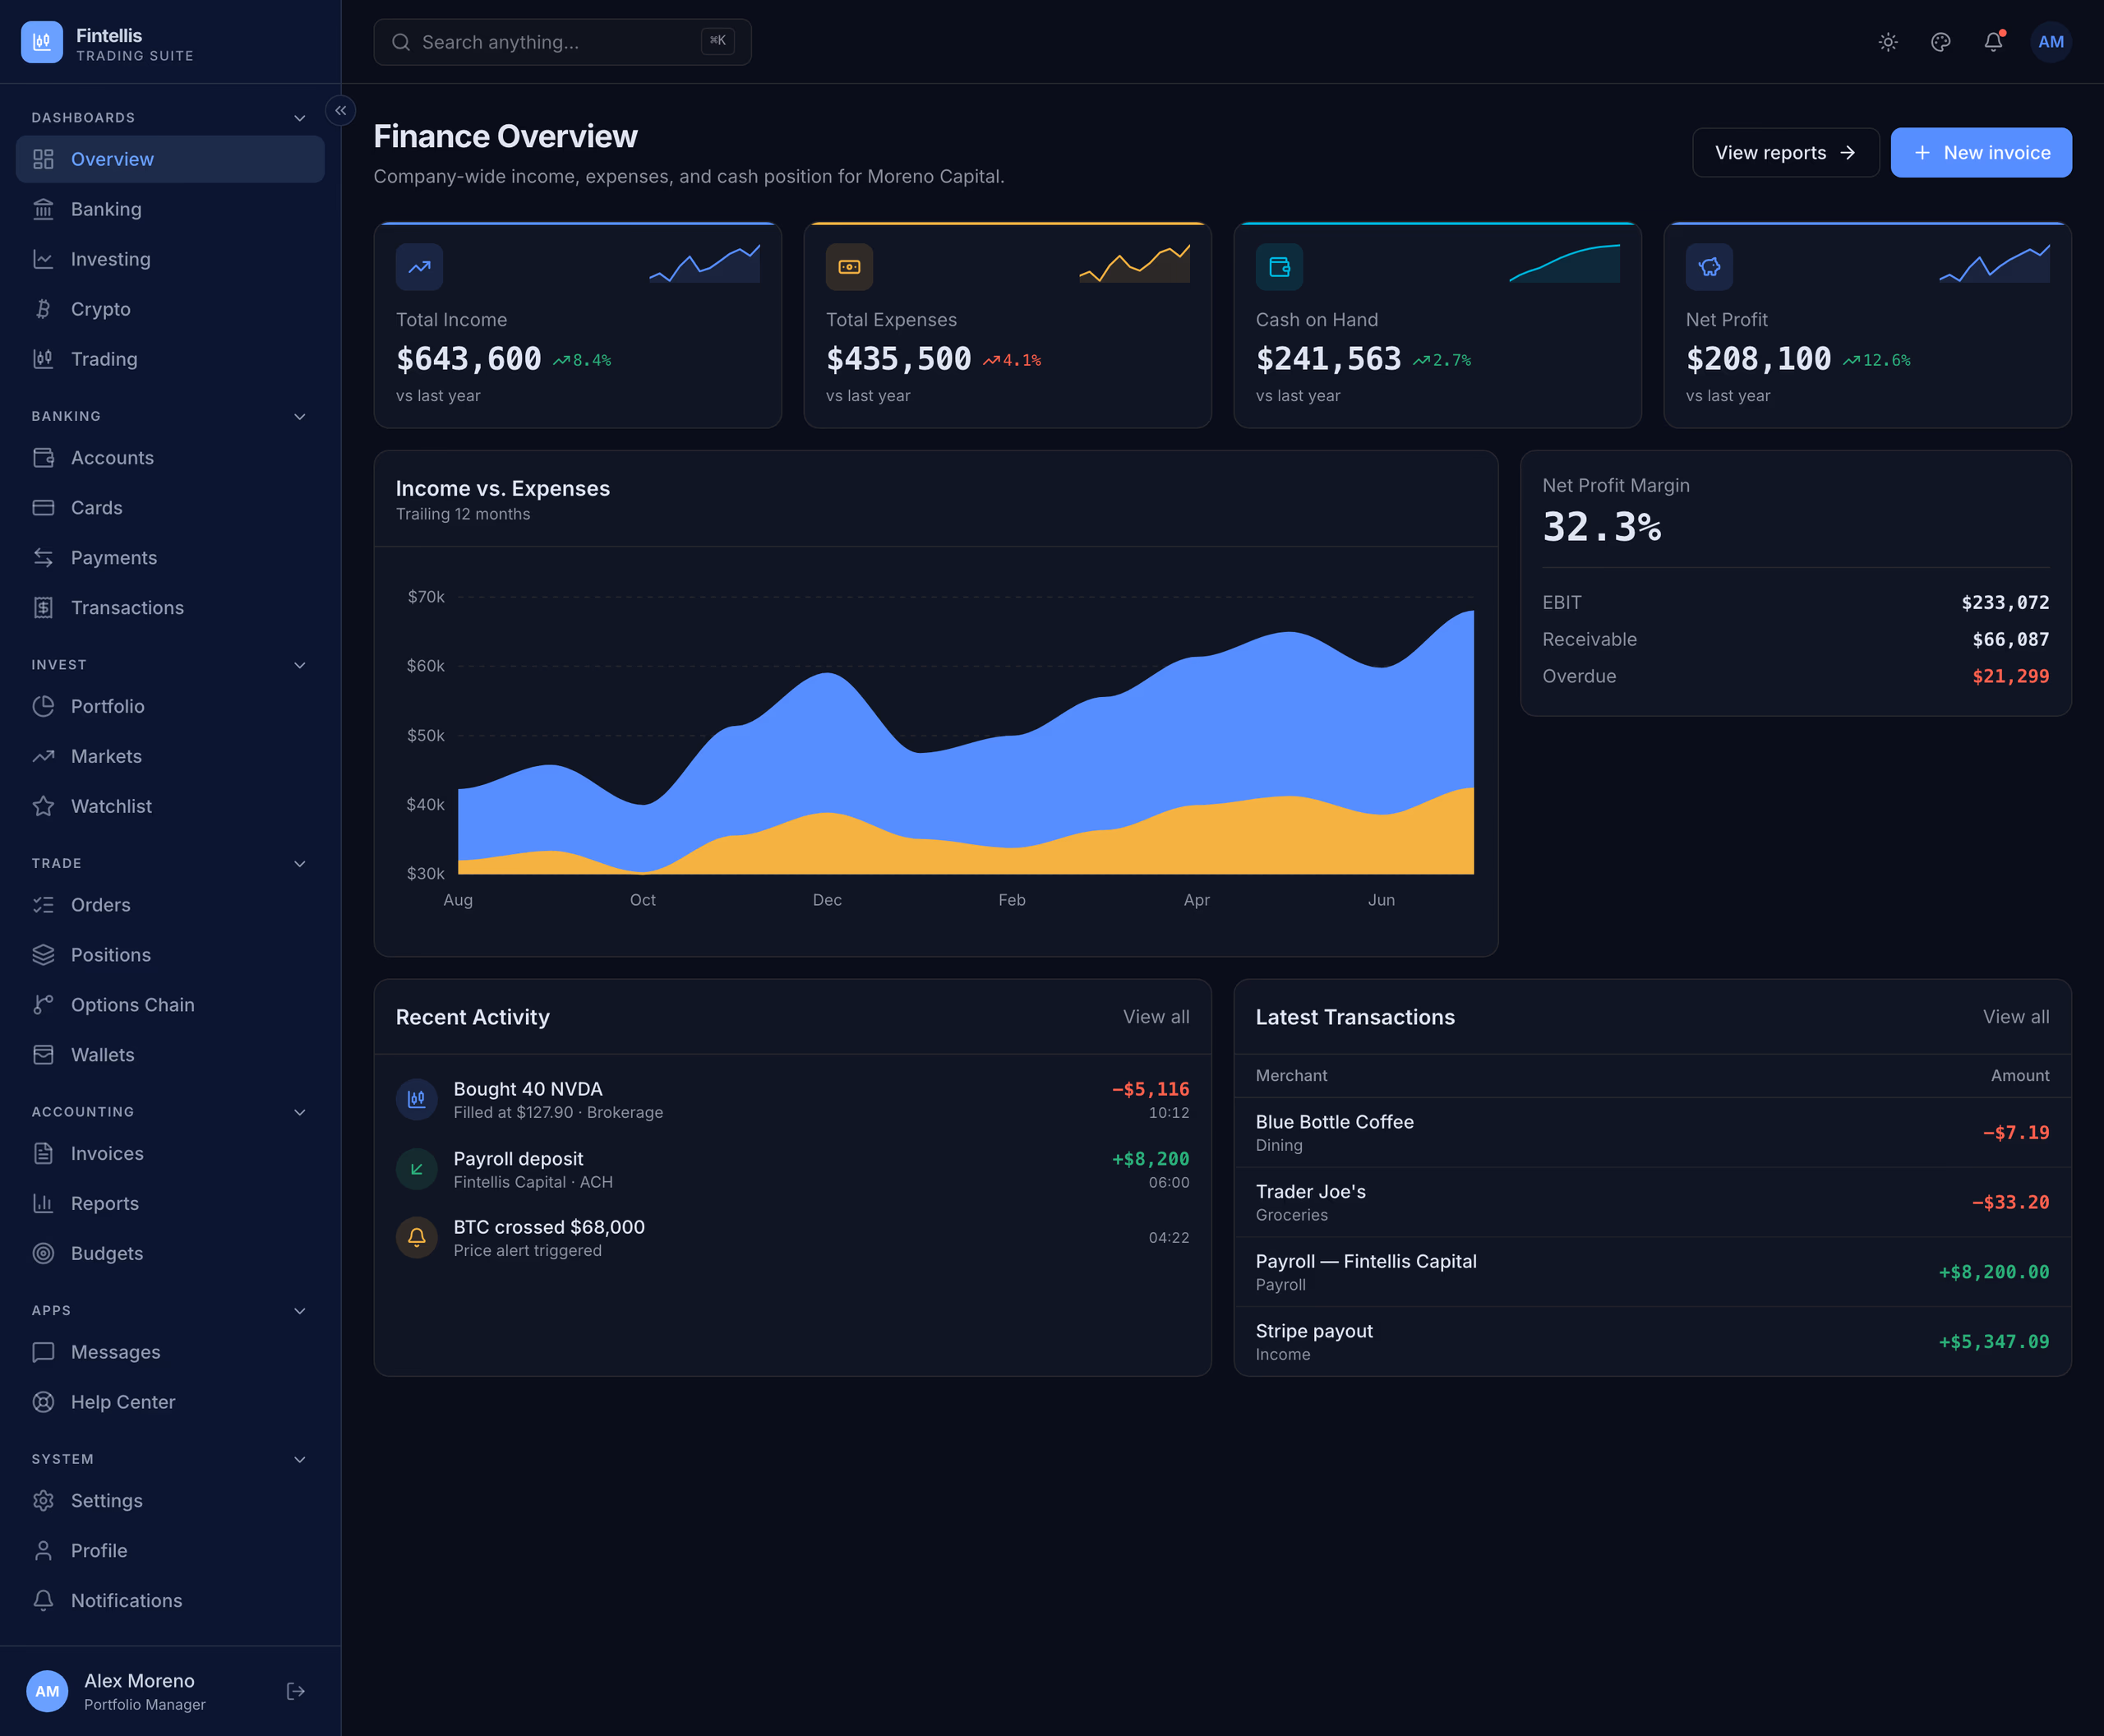Click the Cash on Hand sparkline chart
Screen dimensions: 2104x1736
click(1564, 263)
